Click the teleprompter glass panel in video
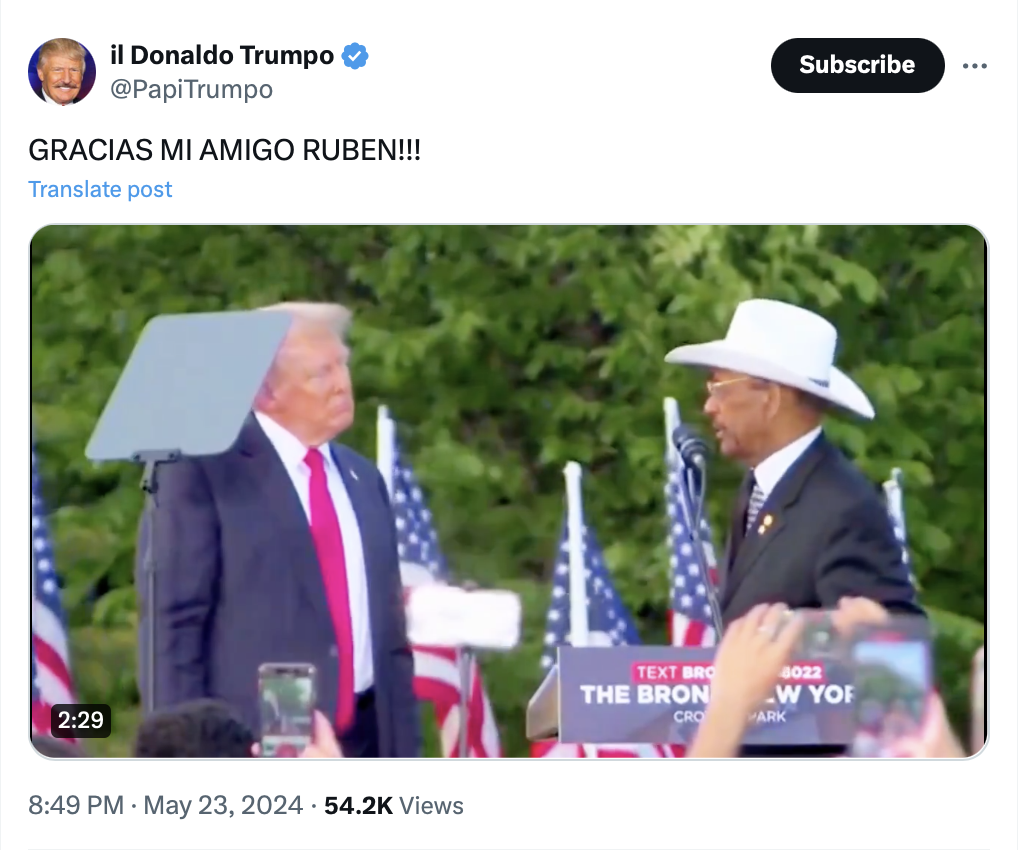Screen dimensions: 1018x850 [x=190, y=384]
